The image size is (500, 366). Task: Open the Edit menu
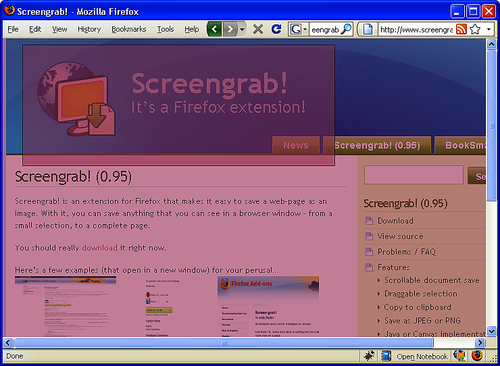pos(35,29)
